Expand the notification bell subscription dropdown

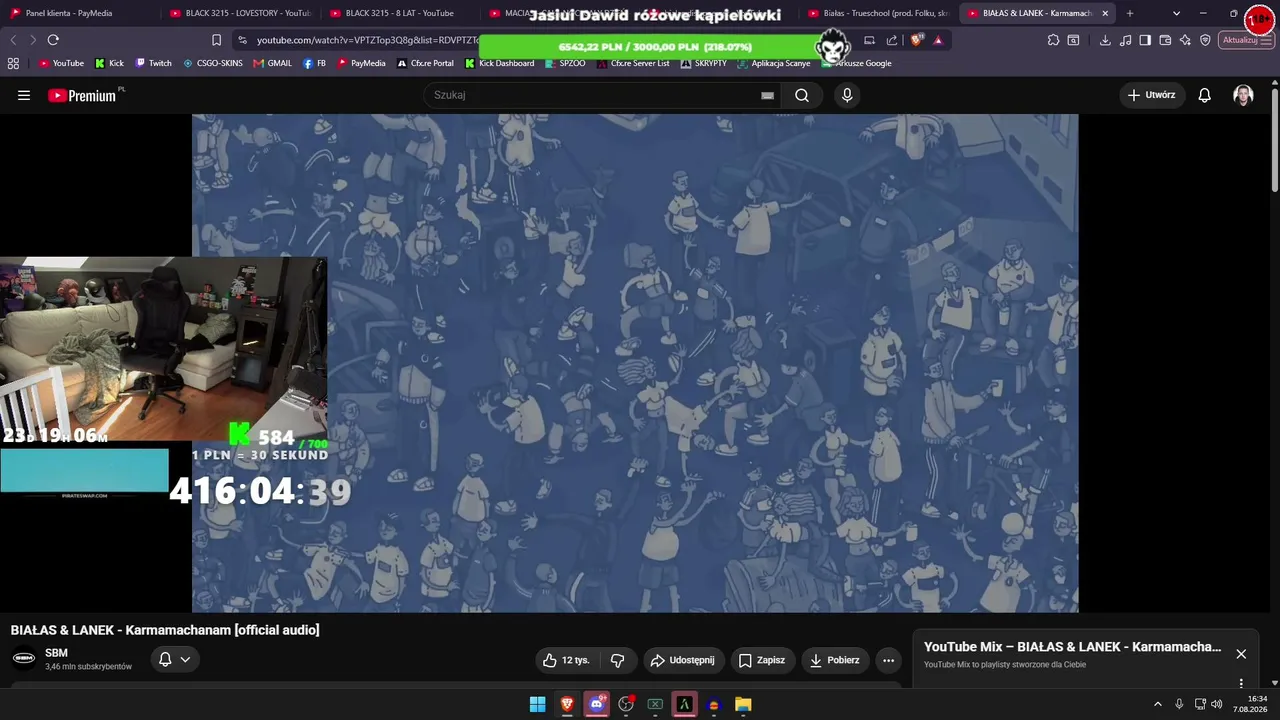tap(185, 660)
